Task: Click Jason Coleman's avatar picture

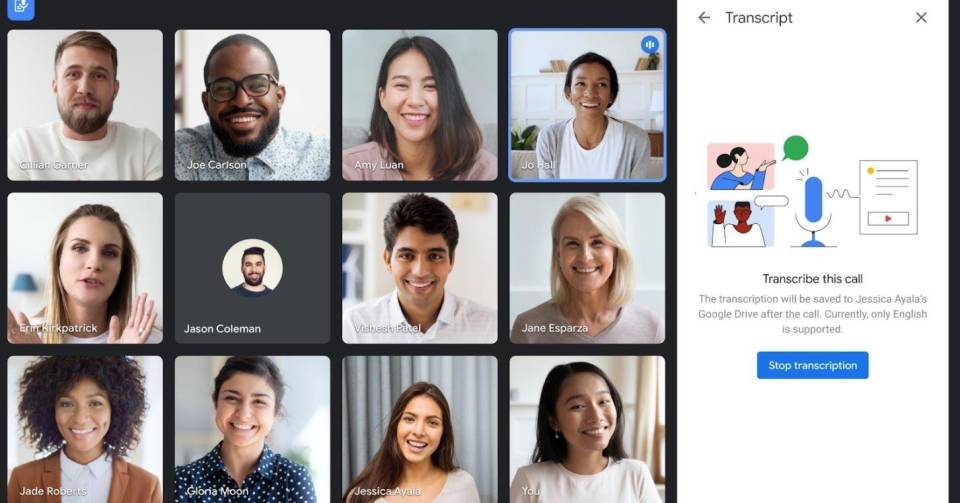Action: tap(252, 267)
